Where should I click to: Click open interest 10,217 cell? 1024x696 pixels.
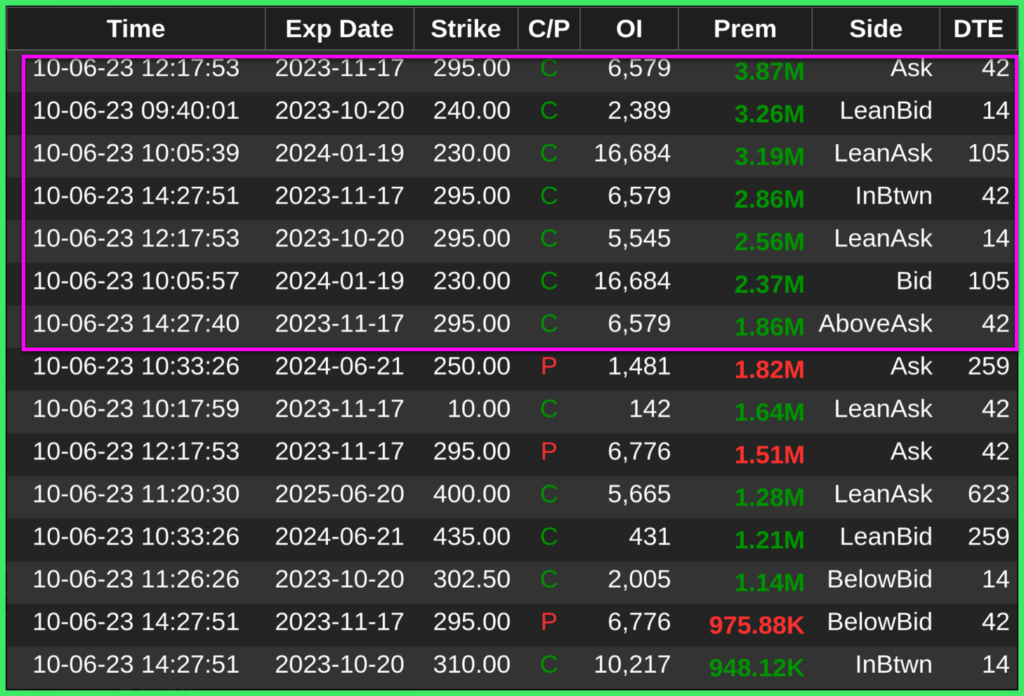(x=632, y=664)
